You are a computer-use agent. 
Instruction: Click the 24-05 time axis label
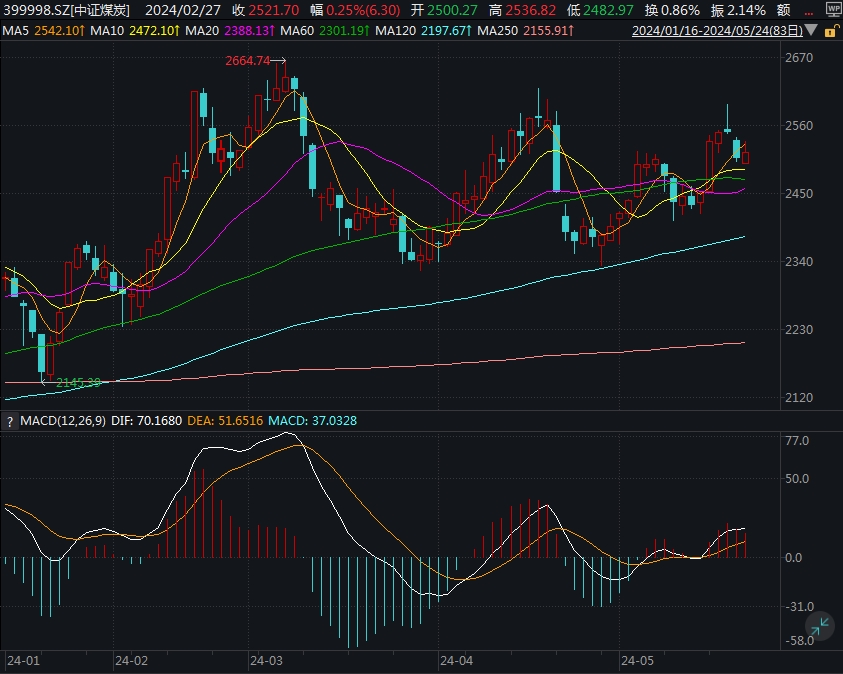tap(637, 661)
